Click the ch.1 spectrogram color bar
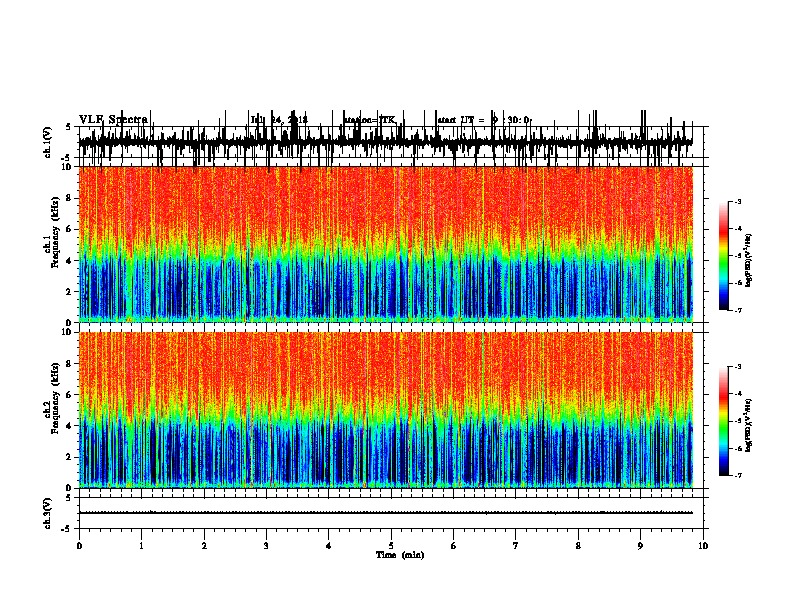Viewport: 792px width, 612px height. tap(724, 256)
